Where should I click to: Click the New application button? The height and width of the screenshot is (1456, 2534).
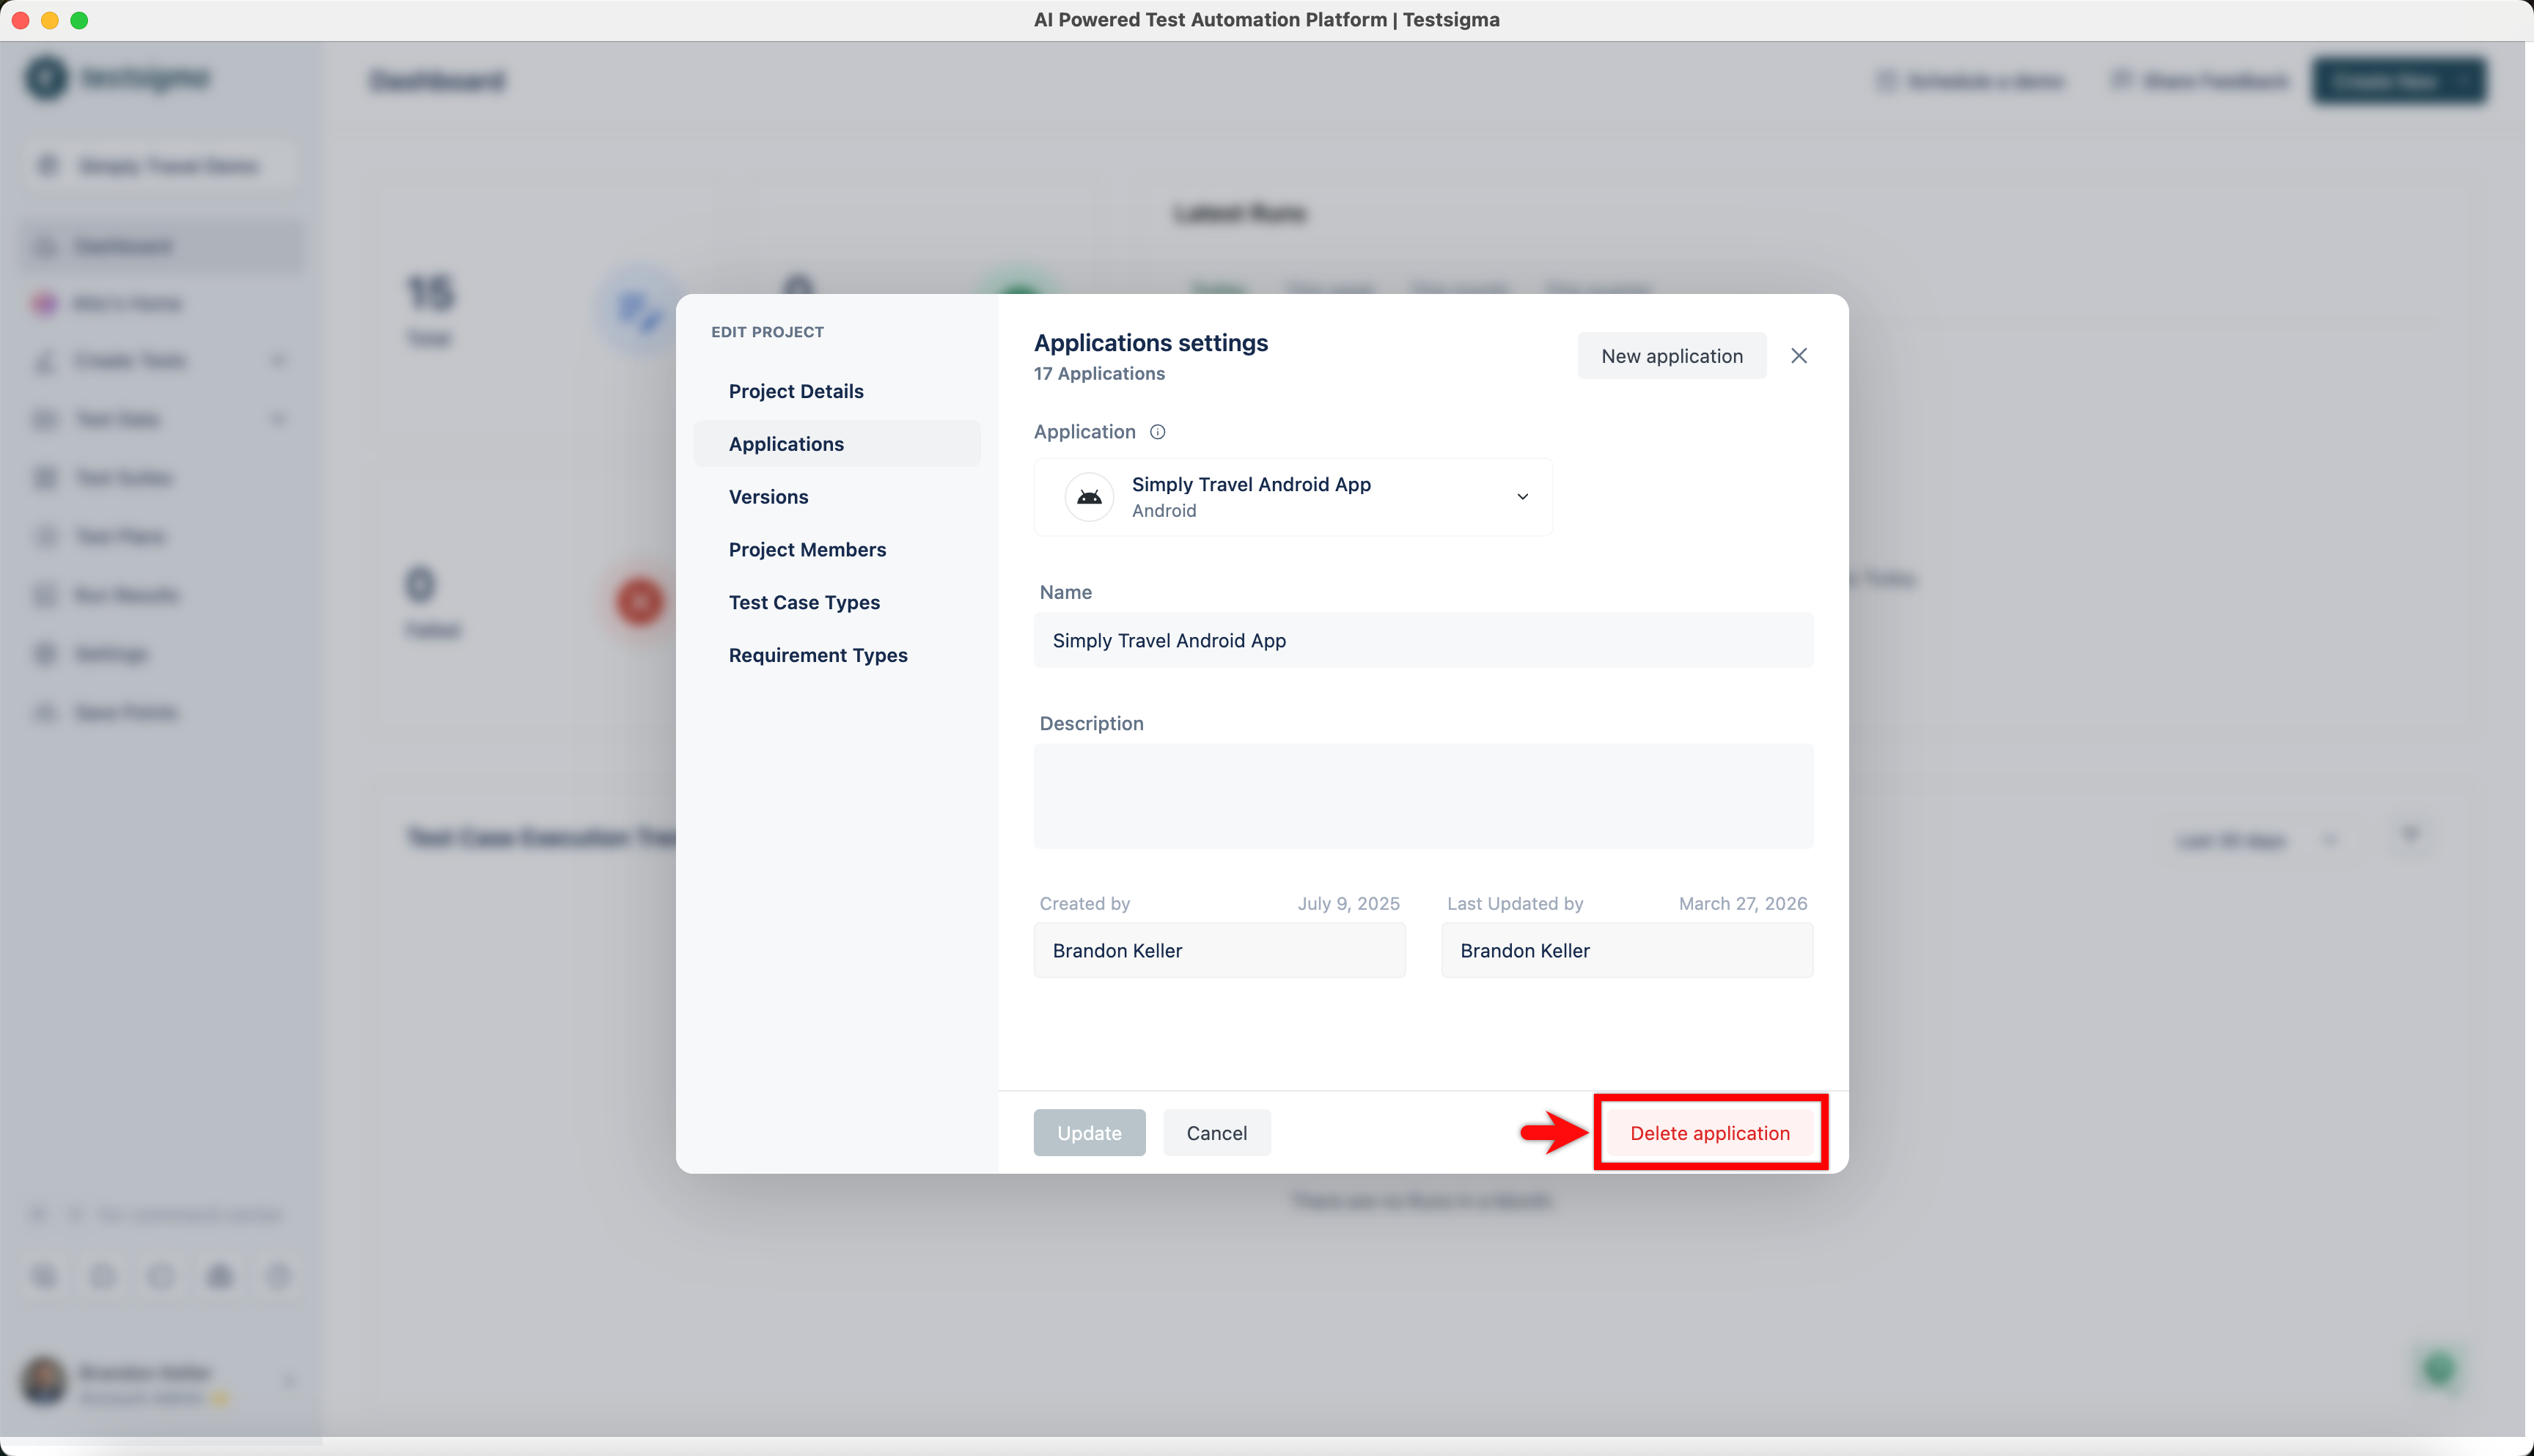(x=1671, y=356)
